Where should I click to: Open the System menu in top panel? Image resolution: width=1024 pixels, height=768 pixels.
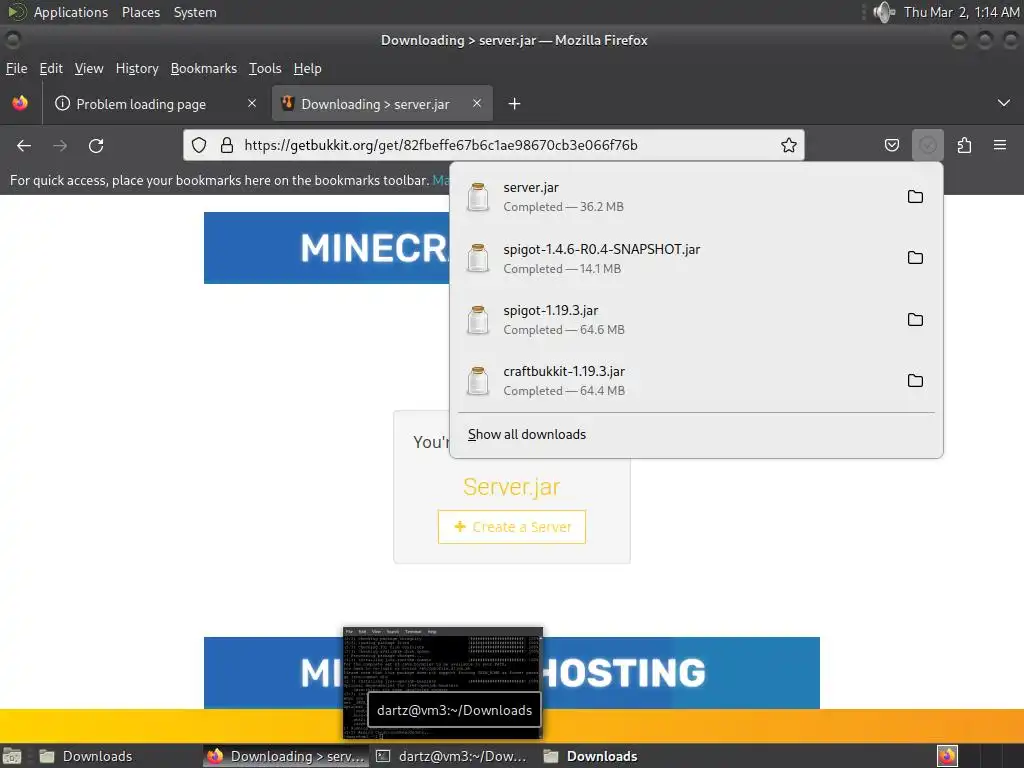tap(195, 12)
